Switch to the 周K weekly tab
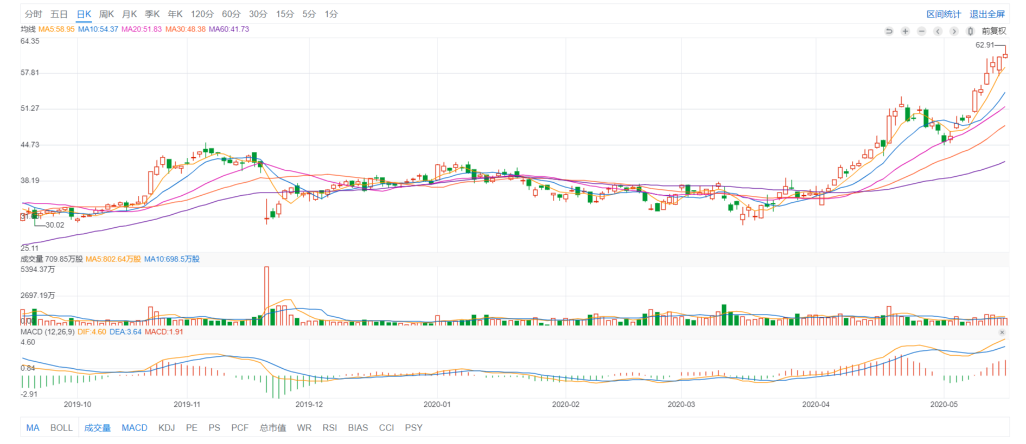The image size is (1026, 444). click(x=106, y=14)
